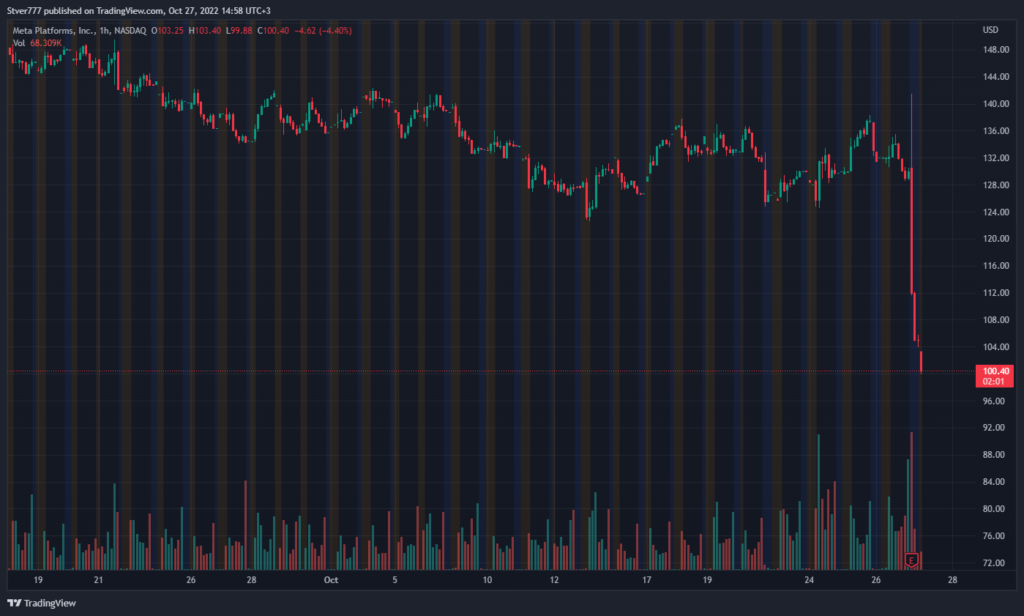
Task: Click the 96.00 price scale label
Action: [x=994, y=401]
